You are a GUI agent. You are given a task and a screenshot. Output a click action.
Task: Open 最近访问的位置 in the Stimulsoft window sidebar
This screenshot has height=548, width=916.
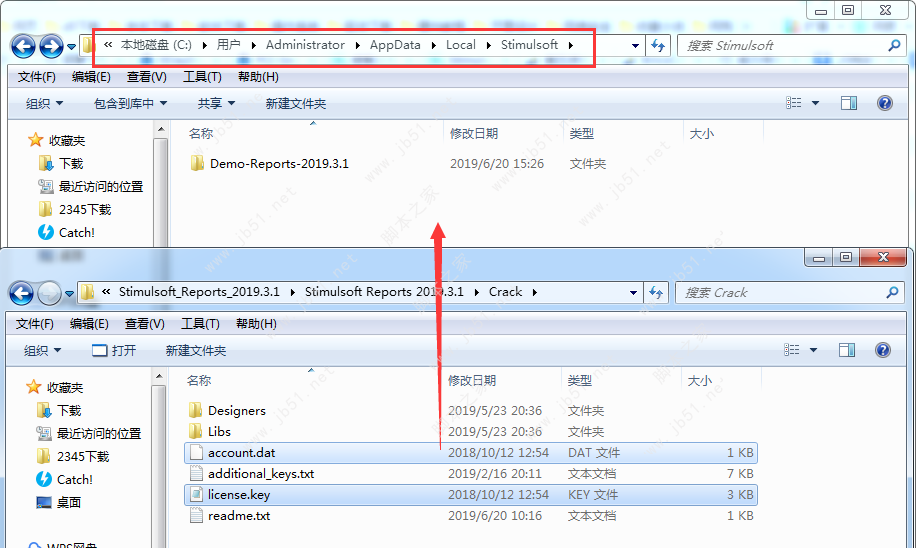pos(91,186)
